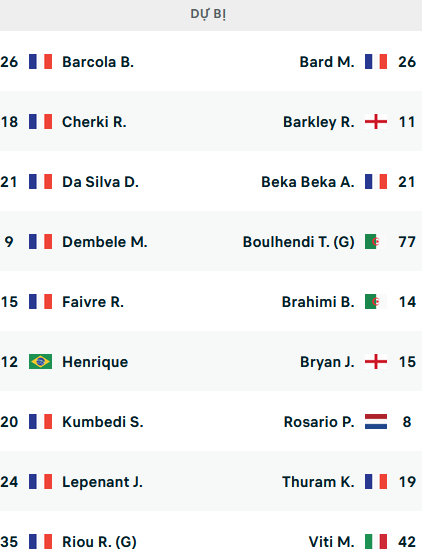Click the Netherlands flag beside Rosario P.

pos(376,421)
